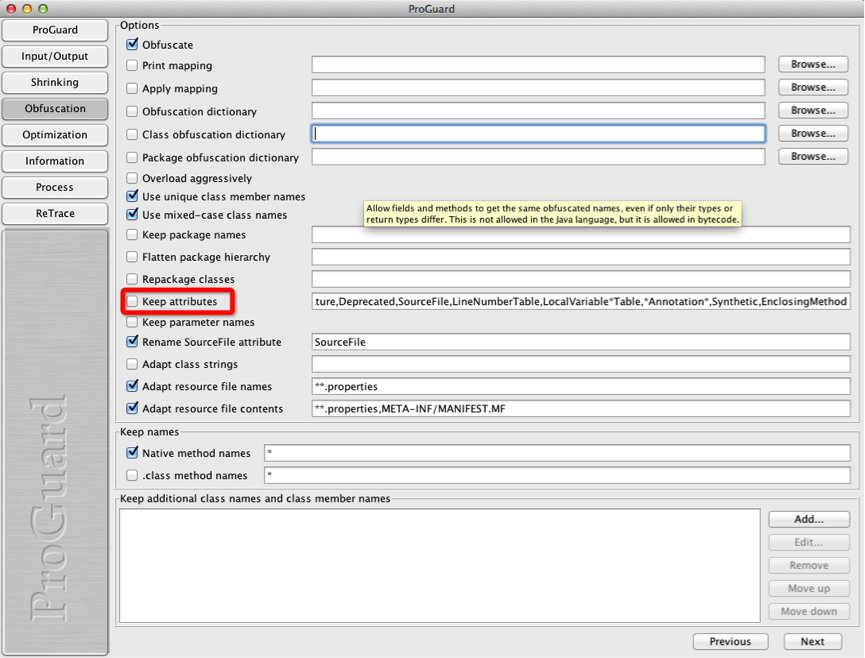Browse for Package obfuscation dictionary file
865x658 pixels.
pyautogui.click(x=813, y=157)
